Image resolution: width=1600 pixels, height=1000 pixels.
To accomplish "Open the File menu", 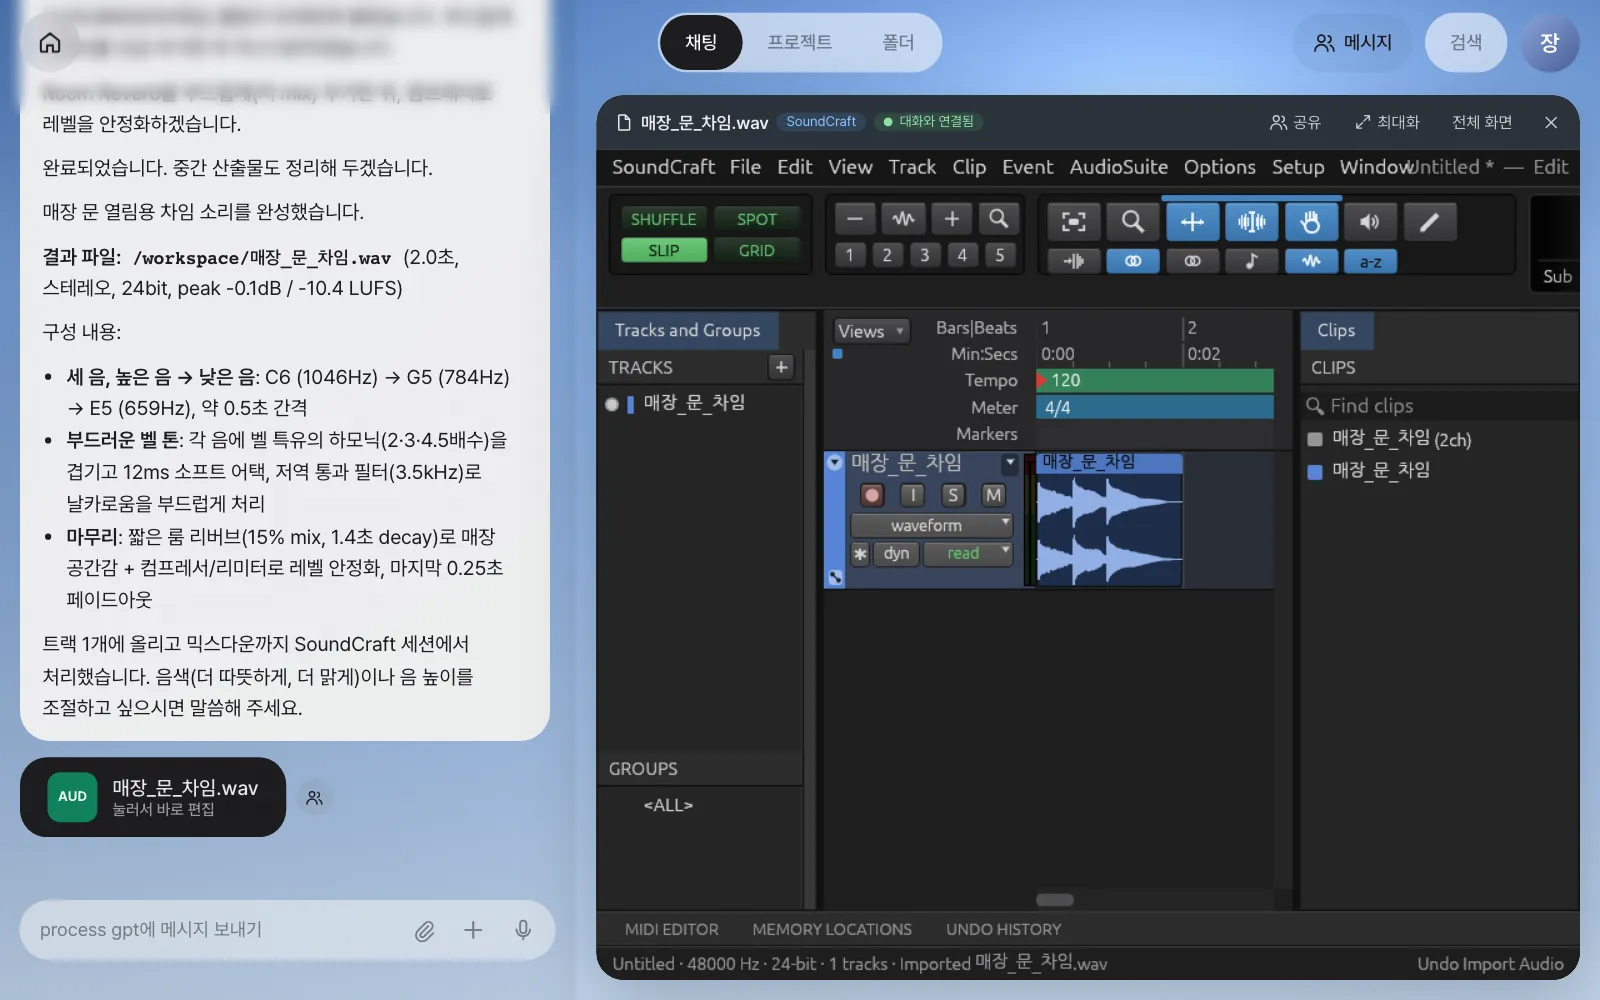I will pyautogui.click(x=745, y=167).
